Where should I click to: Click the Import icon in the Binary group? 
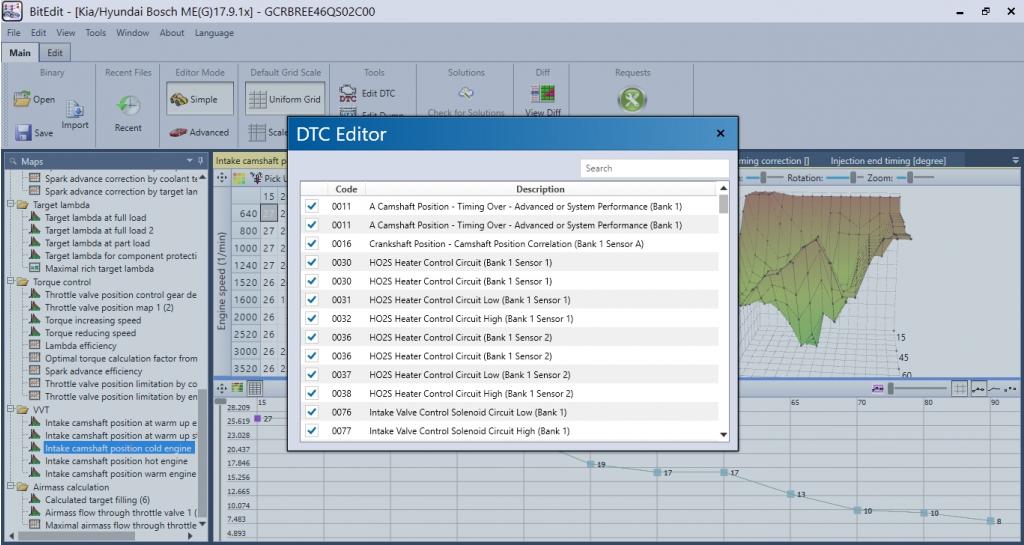(x=75, y=109)
